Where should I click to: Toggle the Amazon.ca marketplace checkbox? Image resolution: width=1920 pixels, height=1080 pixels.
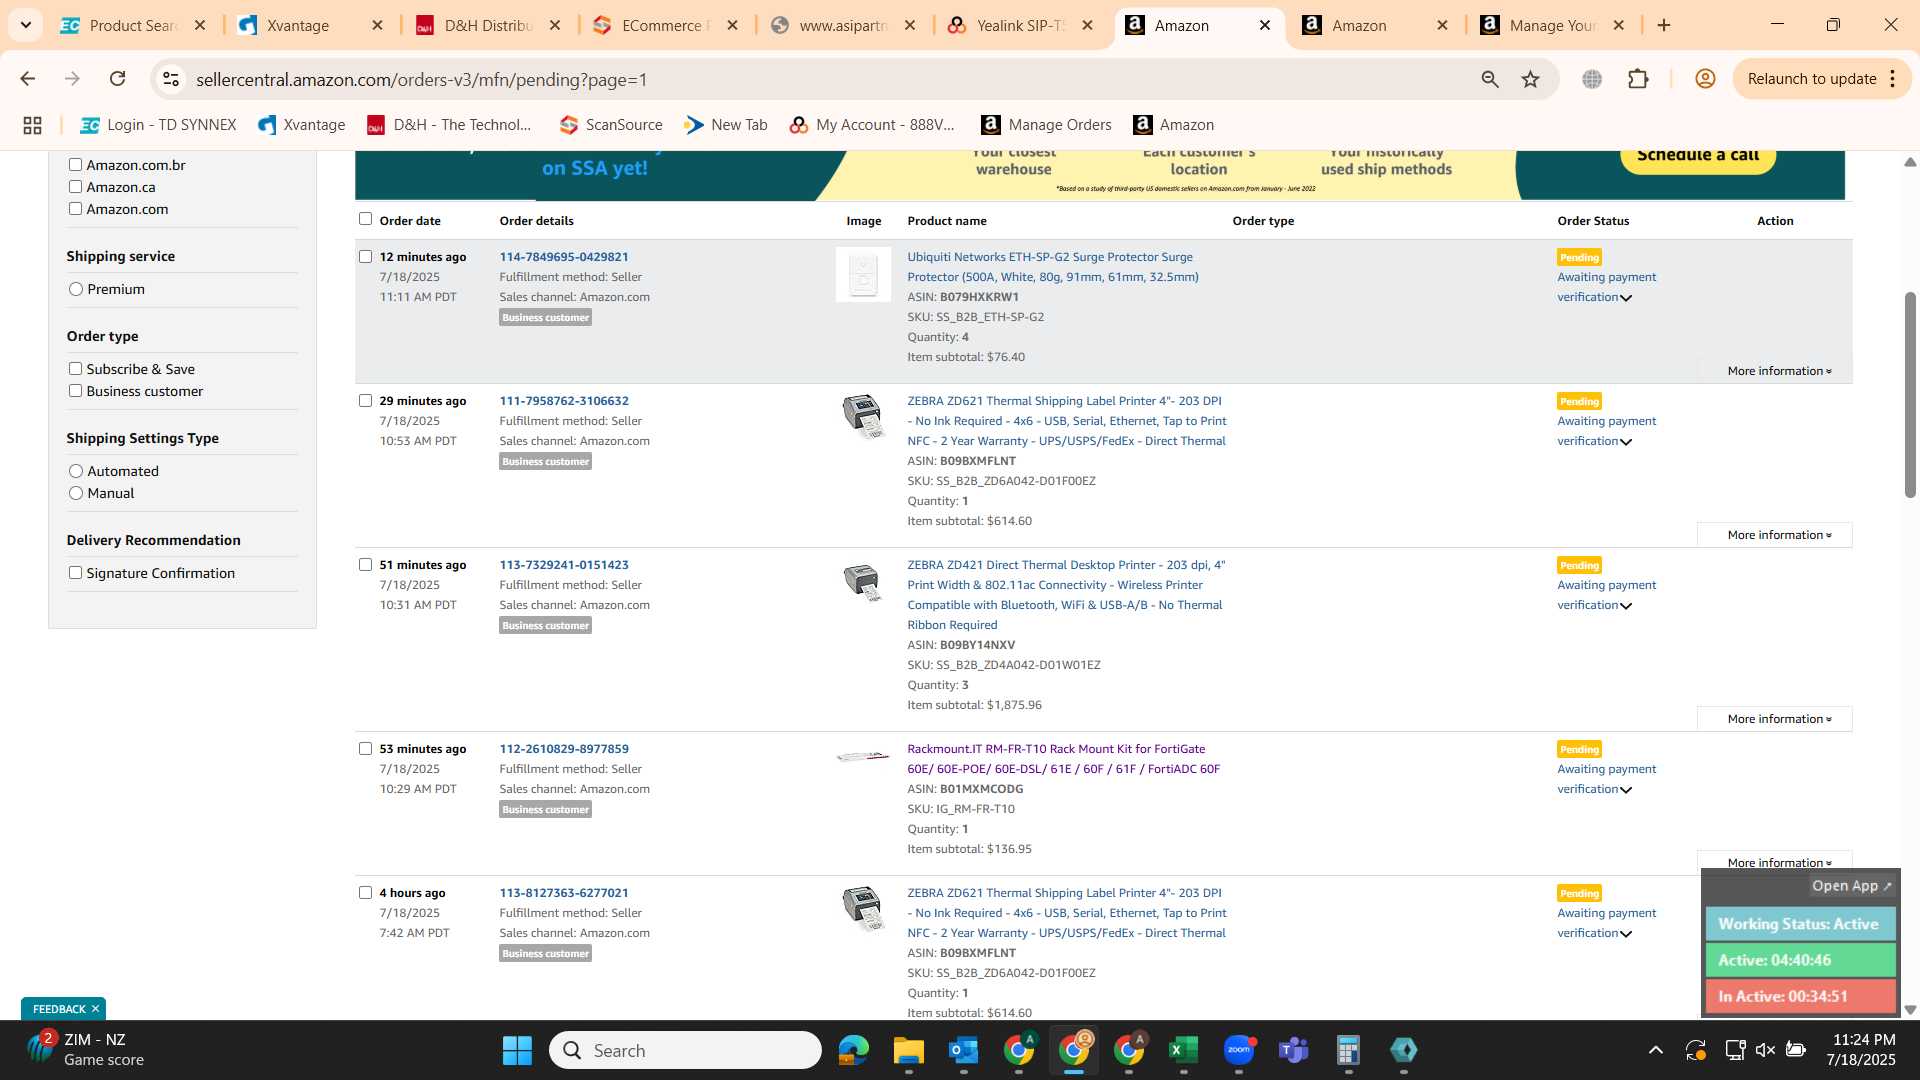coord(75,187)
